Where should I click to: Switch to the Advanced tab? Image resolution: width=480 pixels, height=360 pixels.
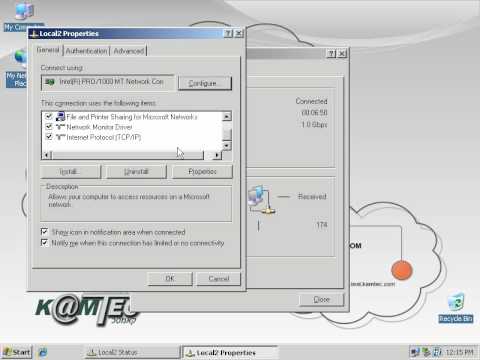click(x=129, y=51)
